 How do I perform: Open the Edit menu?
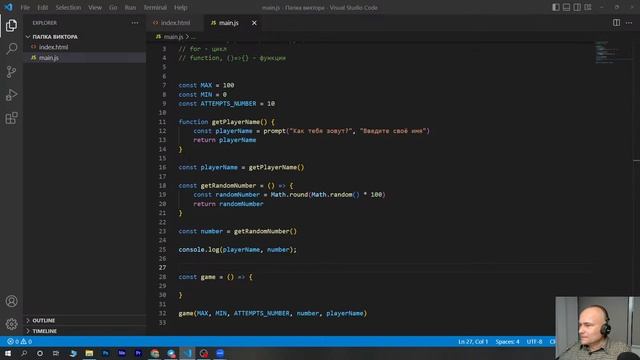[42, 7]
